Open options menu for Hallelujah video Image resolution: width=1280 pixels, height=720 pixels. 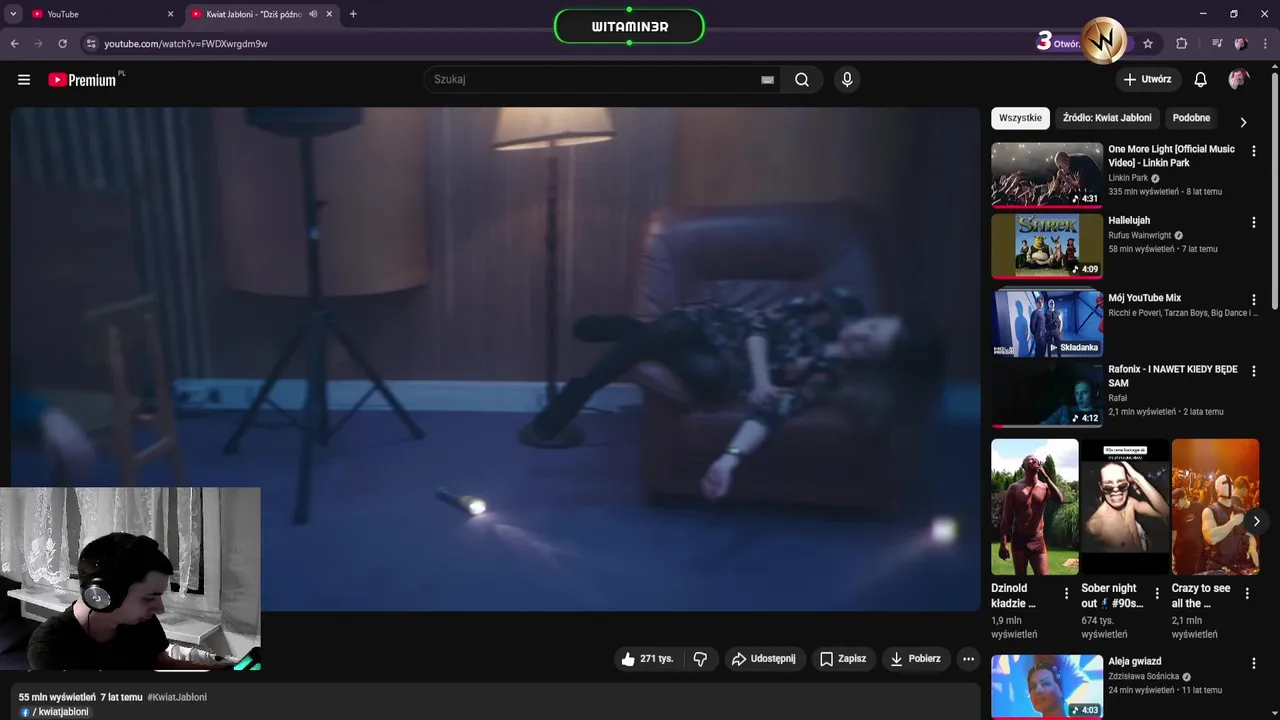1253,222
